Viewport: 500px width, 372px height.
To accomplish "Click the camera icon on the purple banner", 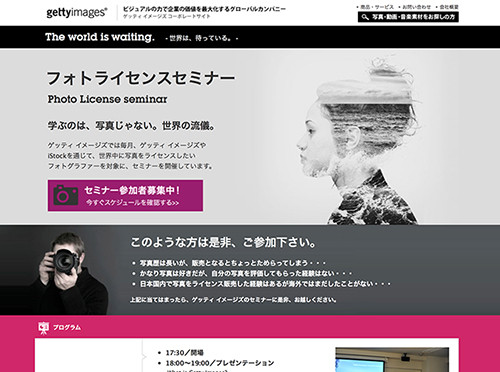I will tap(66, 195).
